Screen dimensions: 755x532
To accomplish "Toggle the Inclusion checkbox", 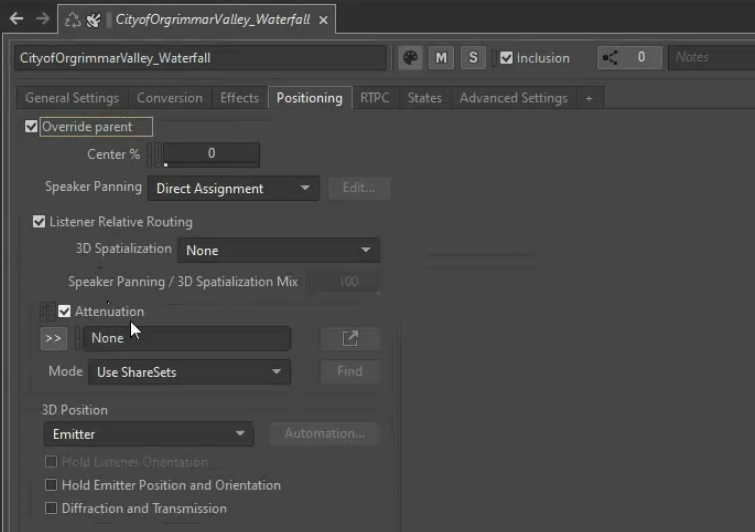I will [506, 58].
